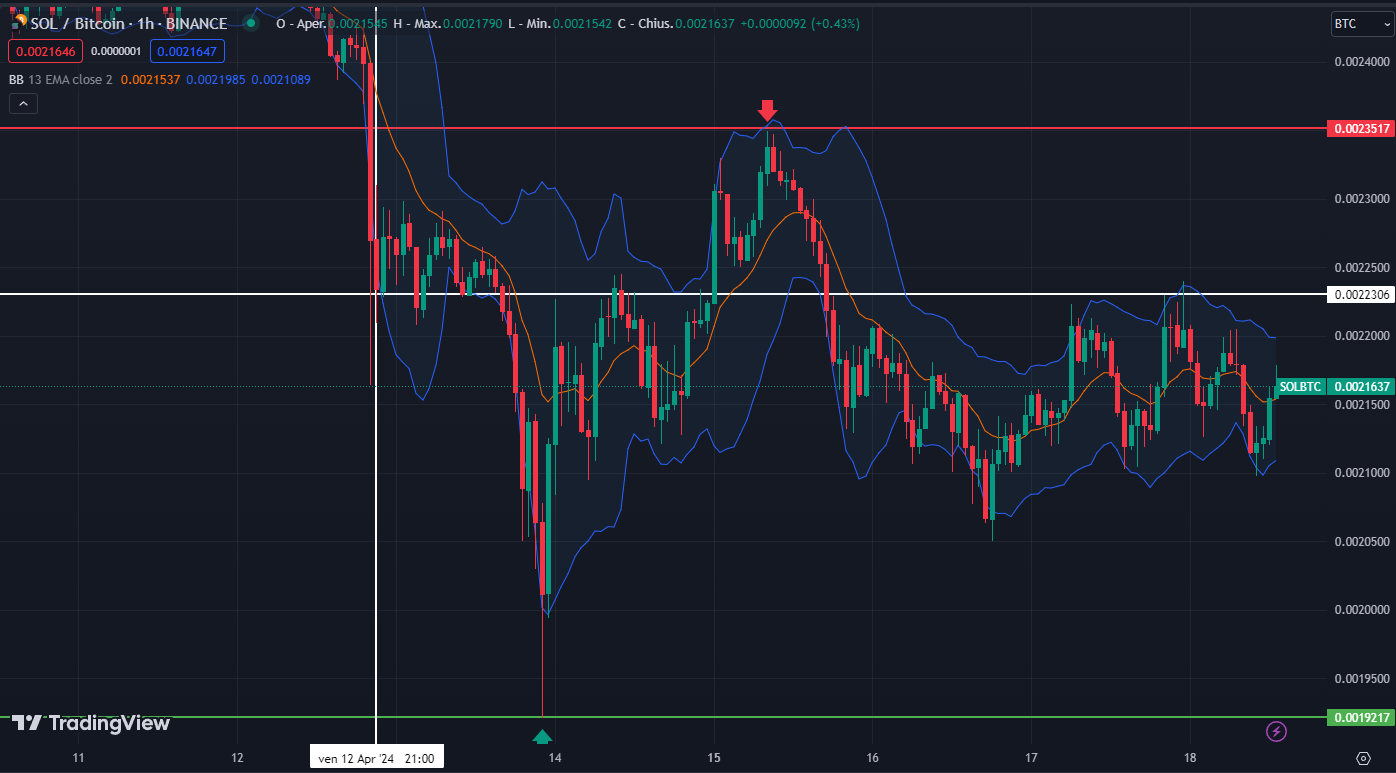Click date label 15 on time axis
The image size is (1396, 773).
(714, 757)
